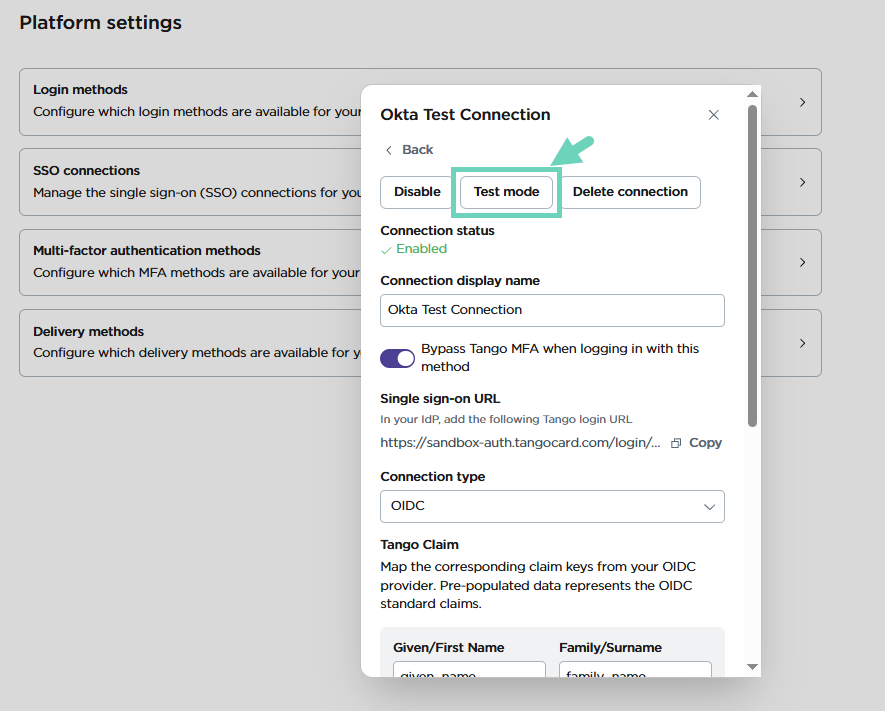Expand Login methods section chevron

click(x=802, y=102)
